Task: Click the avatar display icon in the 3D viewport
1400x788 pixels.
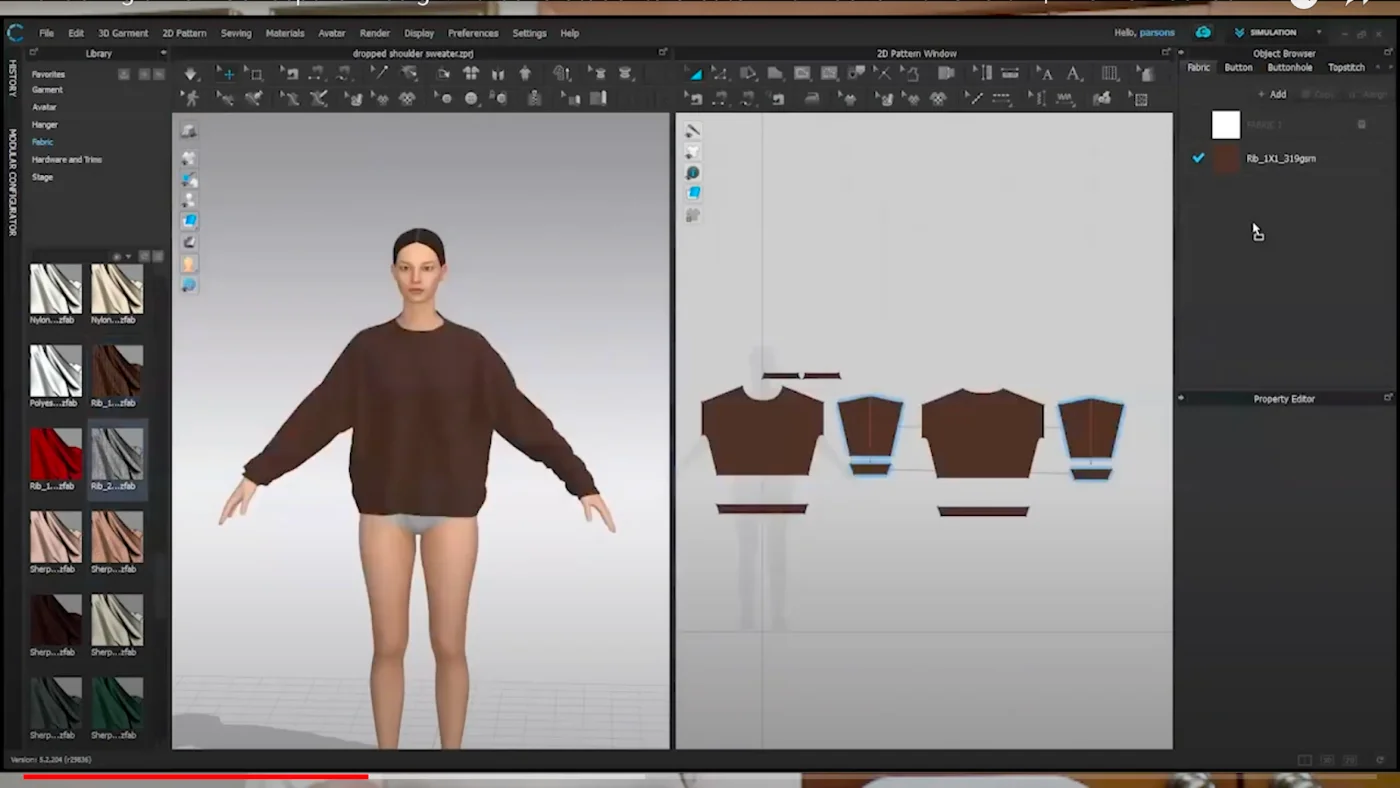Action: pyautogui.click(x=188, y=264)
